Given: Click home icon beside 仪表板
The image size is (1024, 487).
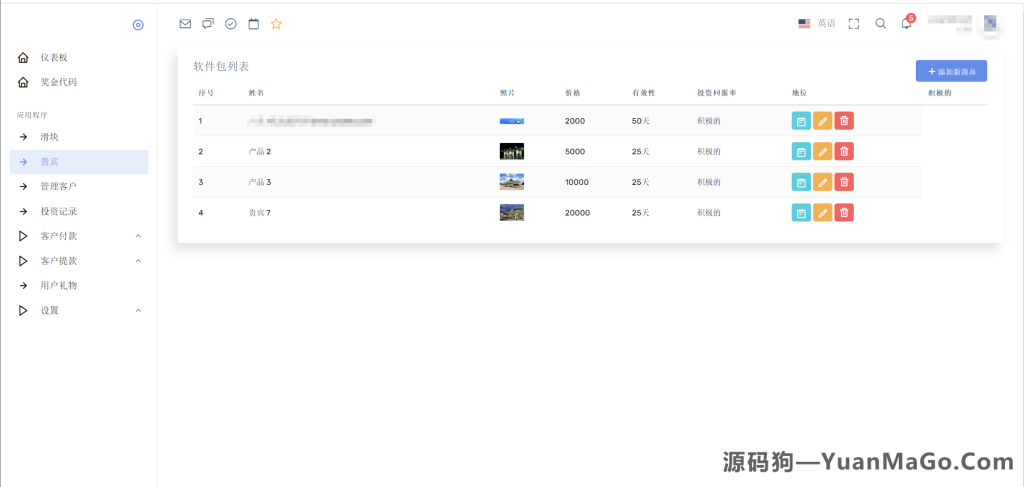Looking at the screenshot, I should 23,57.
